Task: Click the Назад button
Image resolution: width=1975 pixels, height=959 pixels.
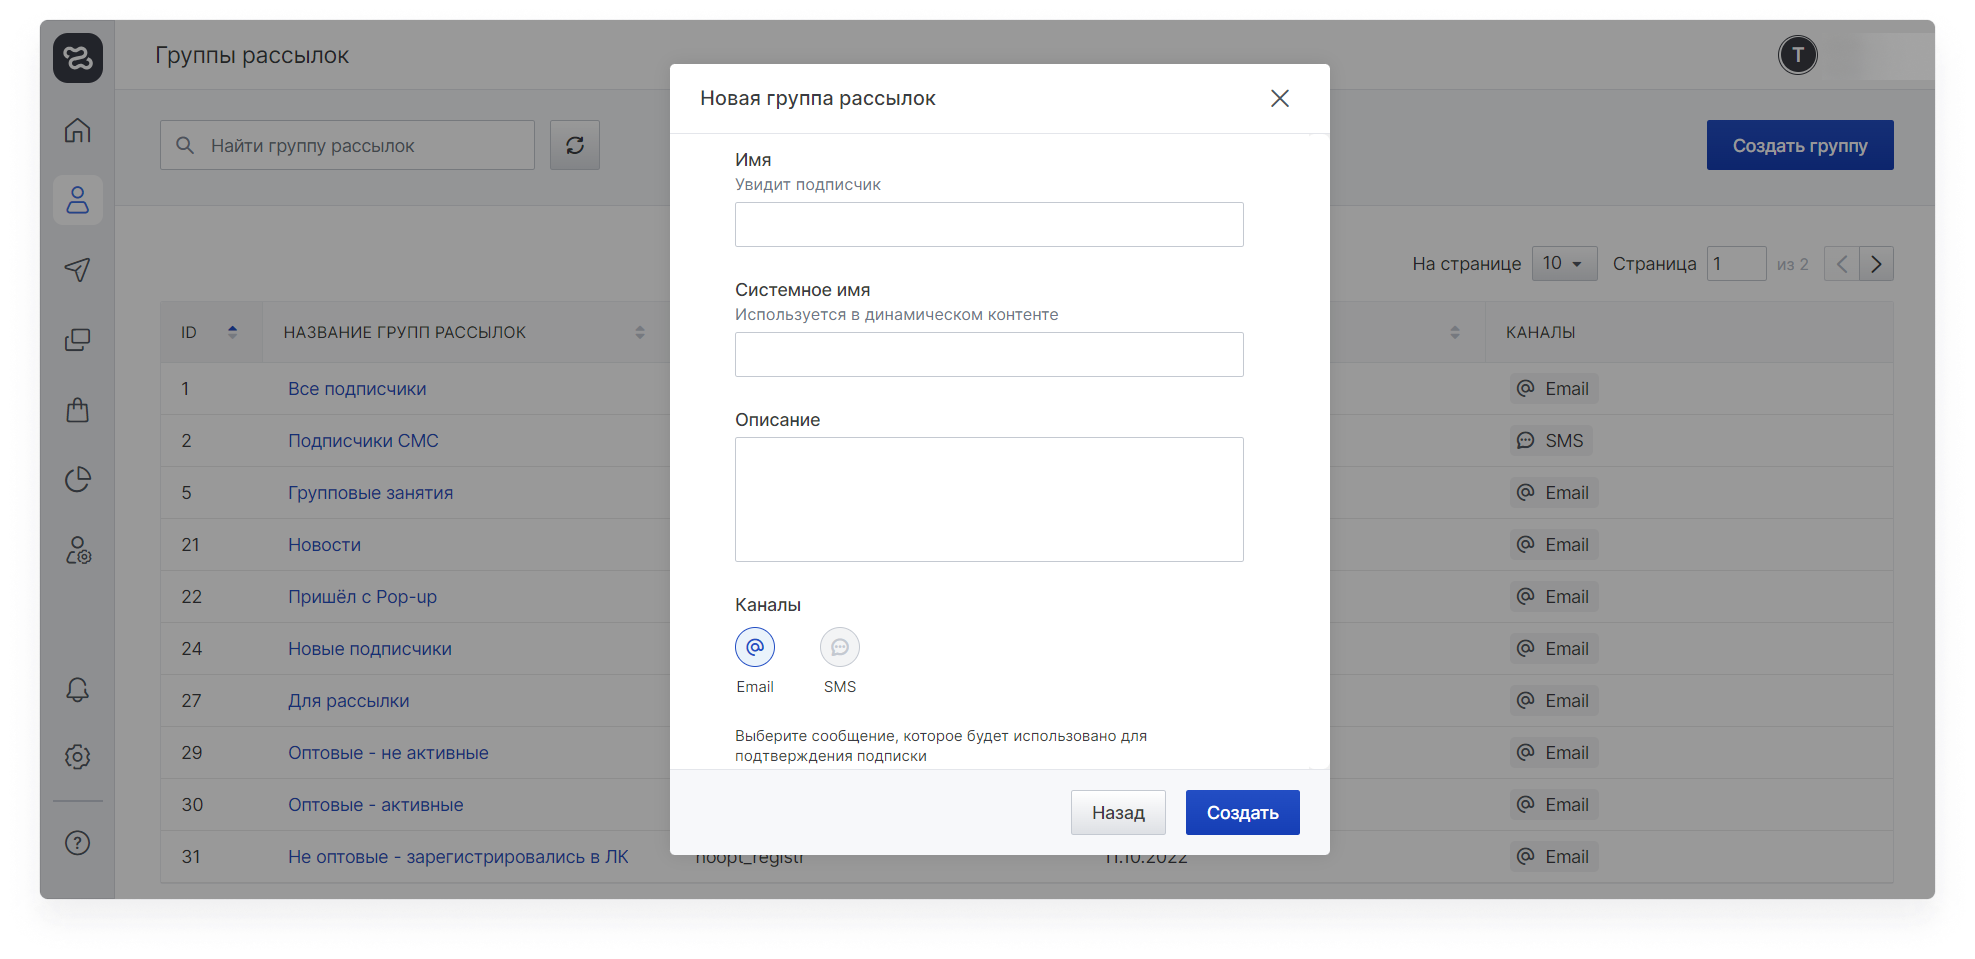Action: point(1118,813)
